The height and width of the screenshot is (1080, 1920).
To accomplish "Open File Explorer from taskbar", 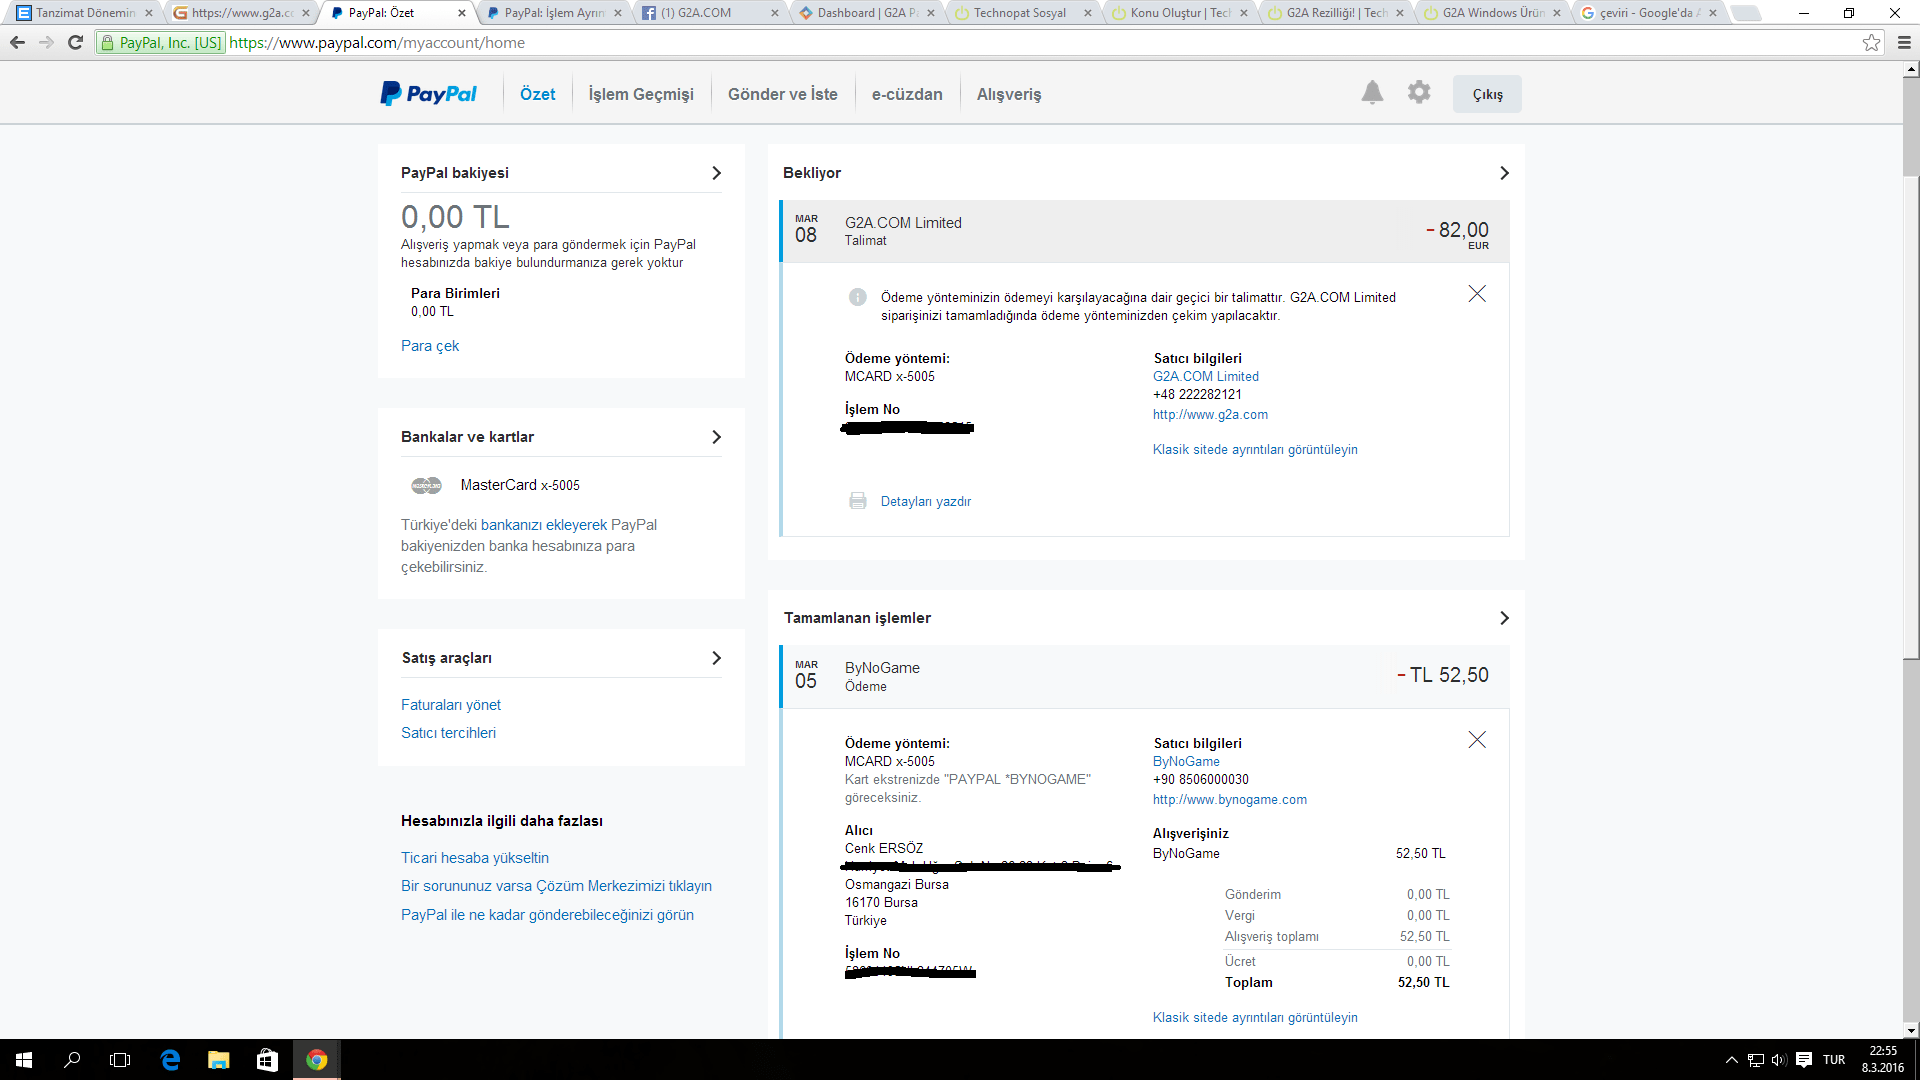I will (x=218, y=1060).
